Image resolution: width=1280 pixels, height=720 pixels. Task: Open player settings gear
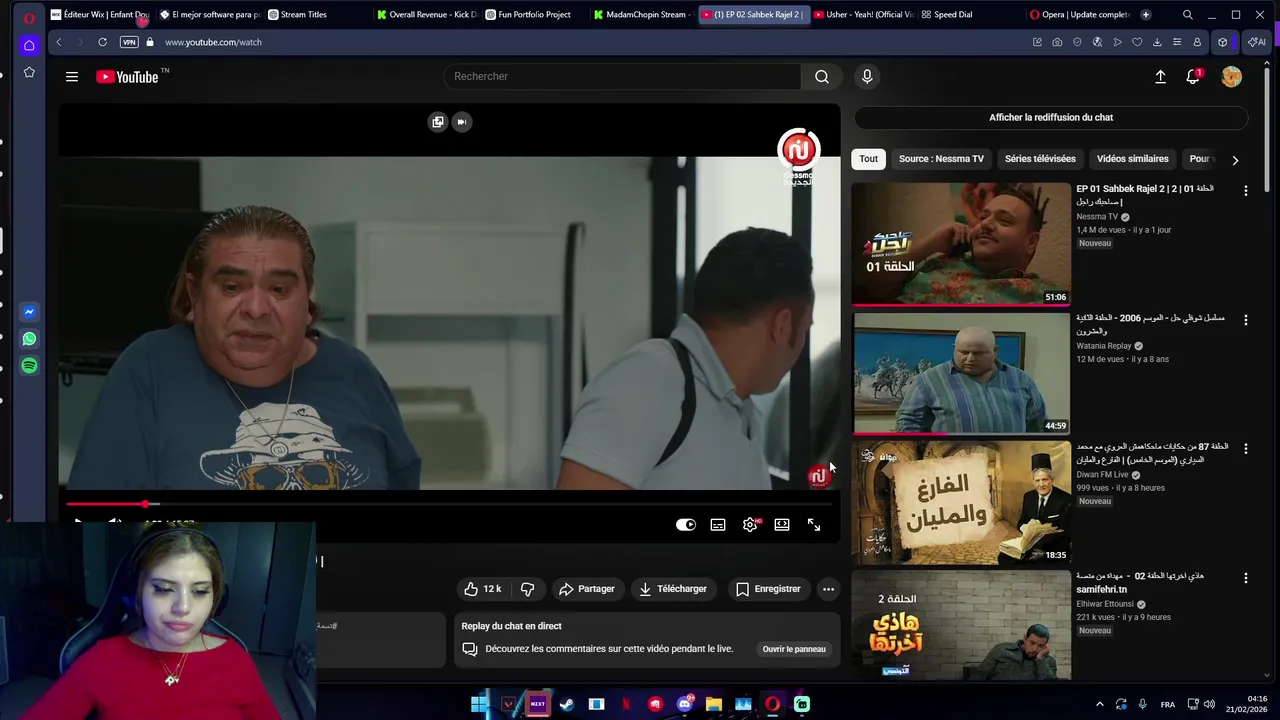(750, 525)
